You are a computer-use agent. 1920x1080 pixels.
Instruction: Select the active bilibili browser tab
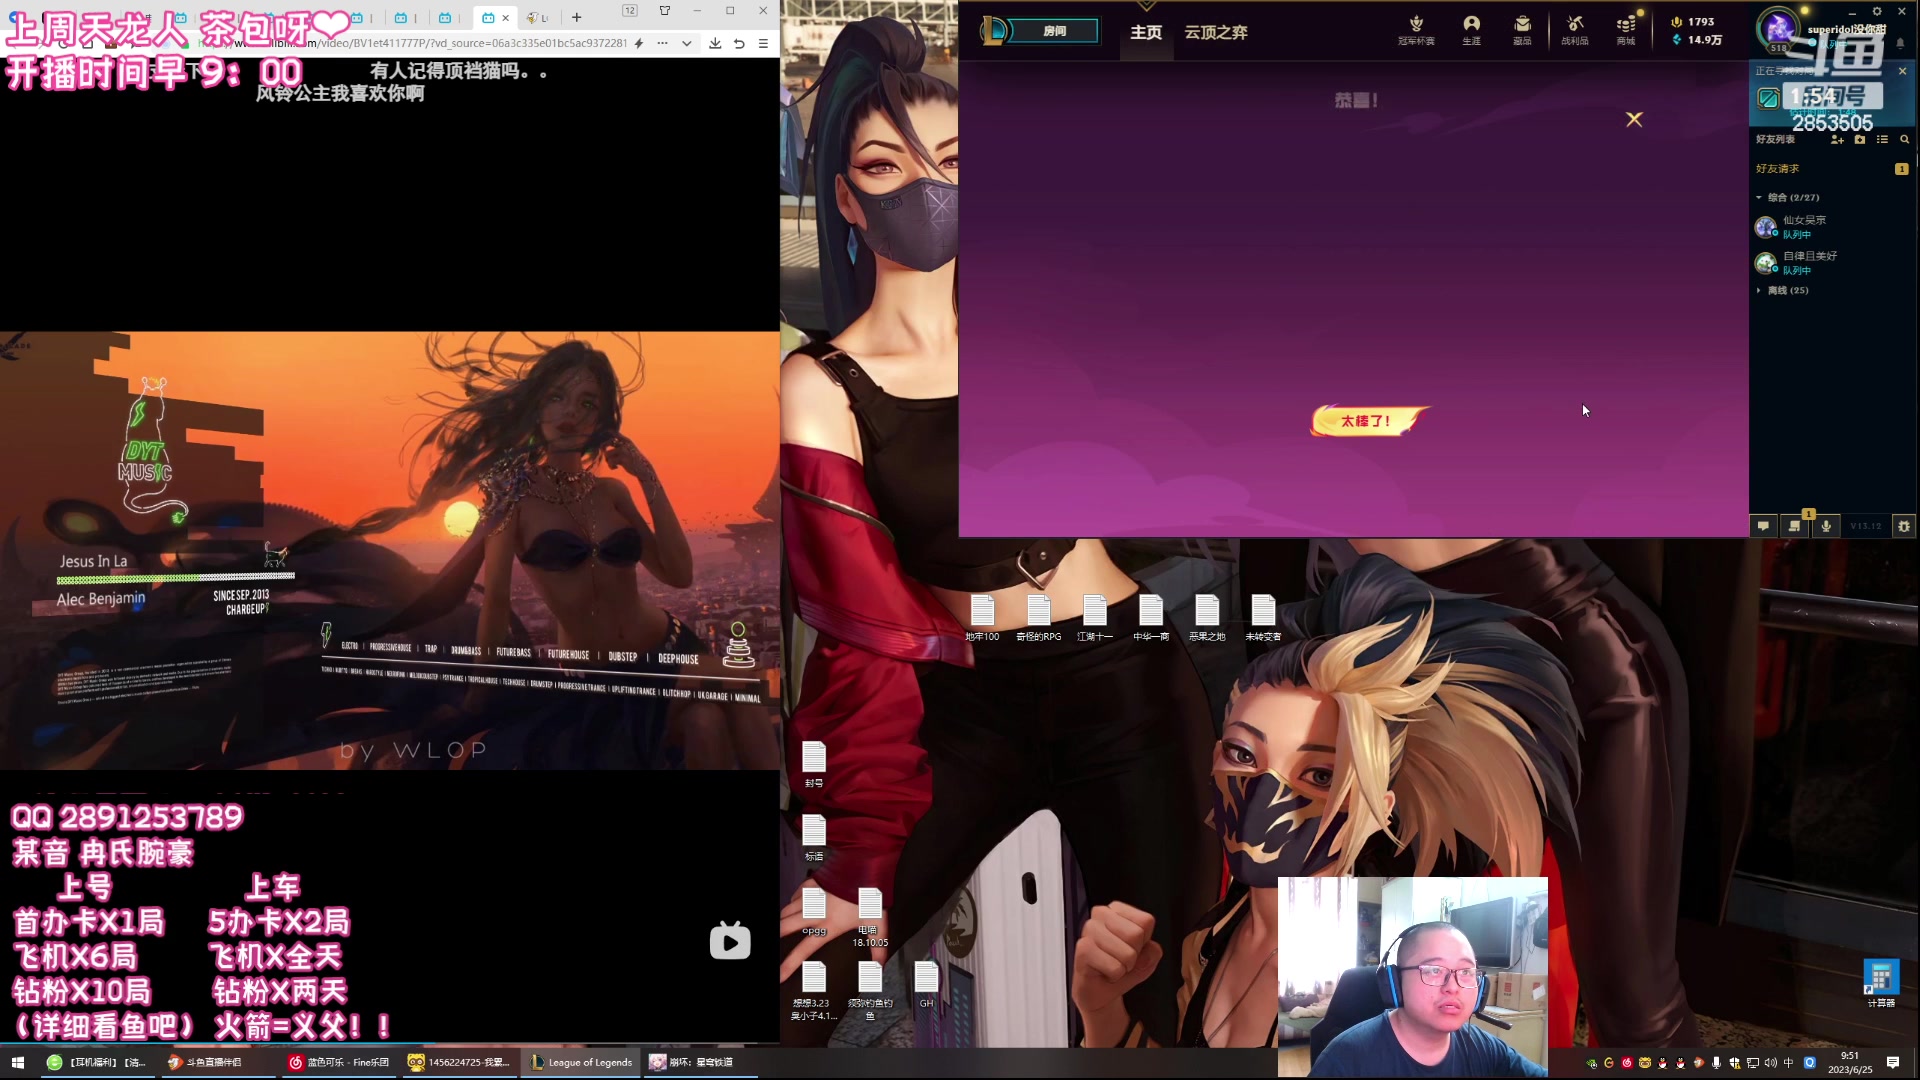tap(495, 17)
